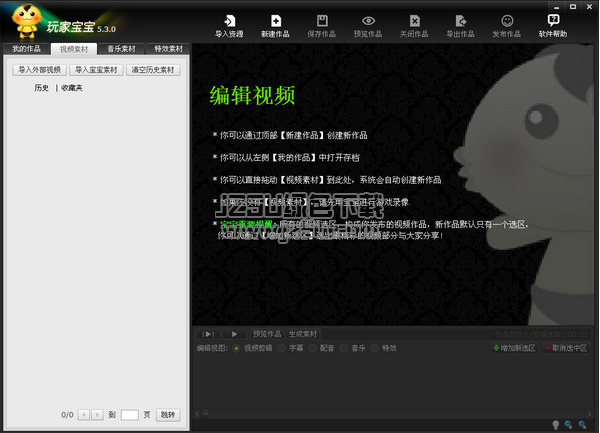The width and height of the screenshot is (600, 433).
Task: Click 增加新选区 add selection button
Action: click(515, 348)
